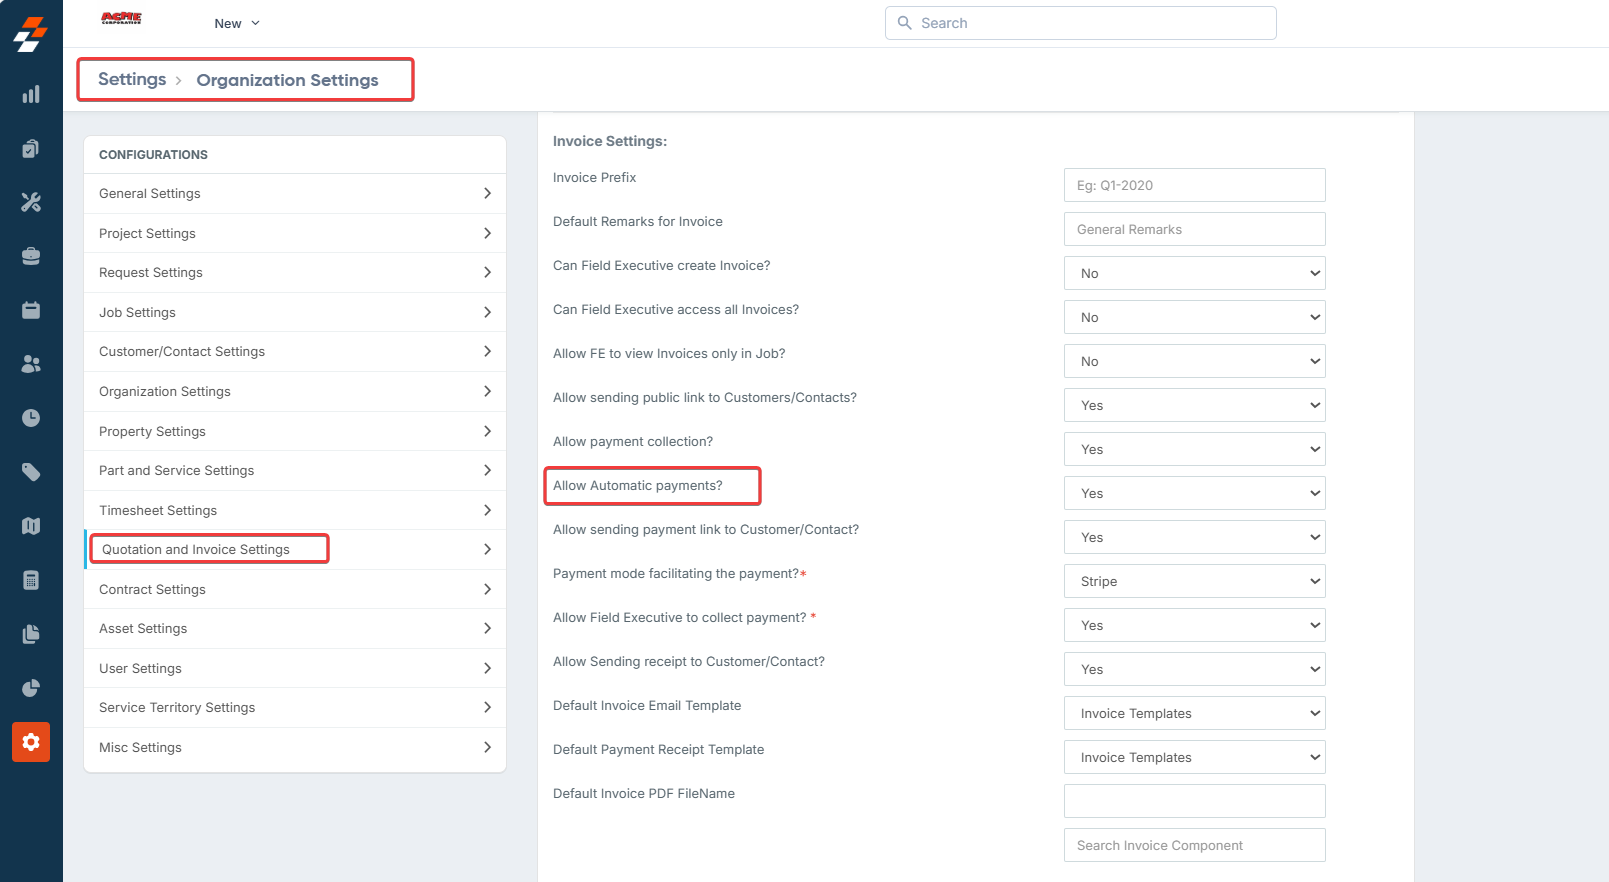This screenshot has height=882, width=1609.
Task: Open Project Settings
Action: (295, 233)
